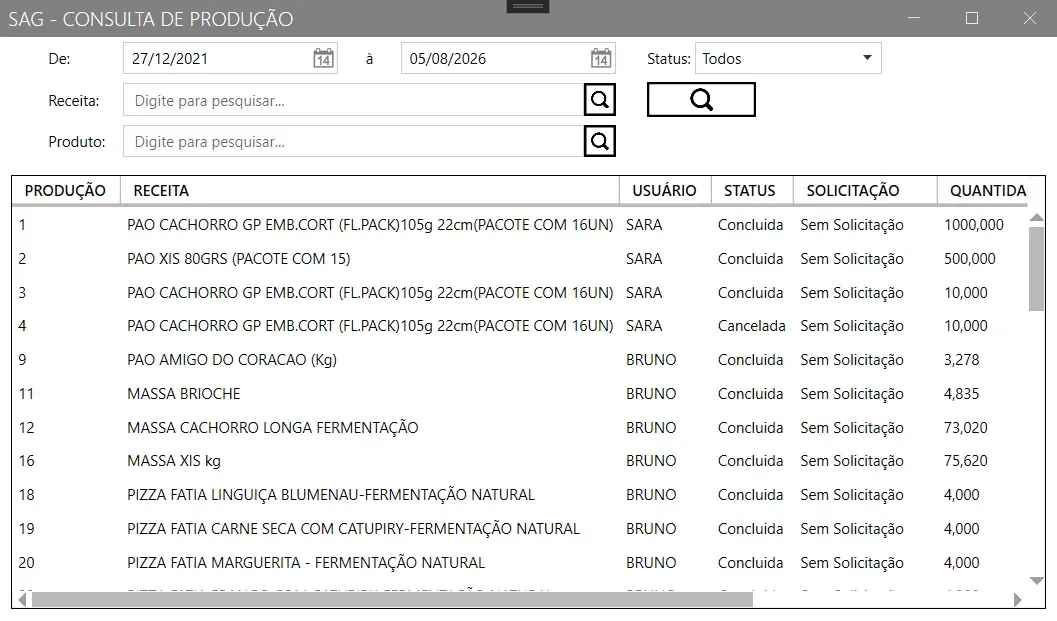The height and width of the screenshot is (621, 1057).
Task: Select MASSA CACHORRO LONGA FERMENTAÇÃO row
Action: click(520, 427)
